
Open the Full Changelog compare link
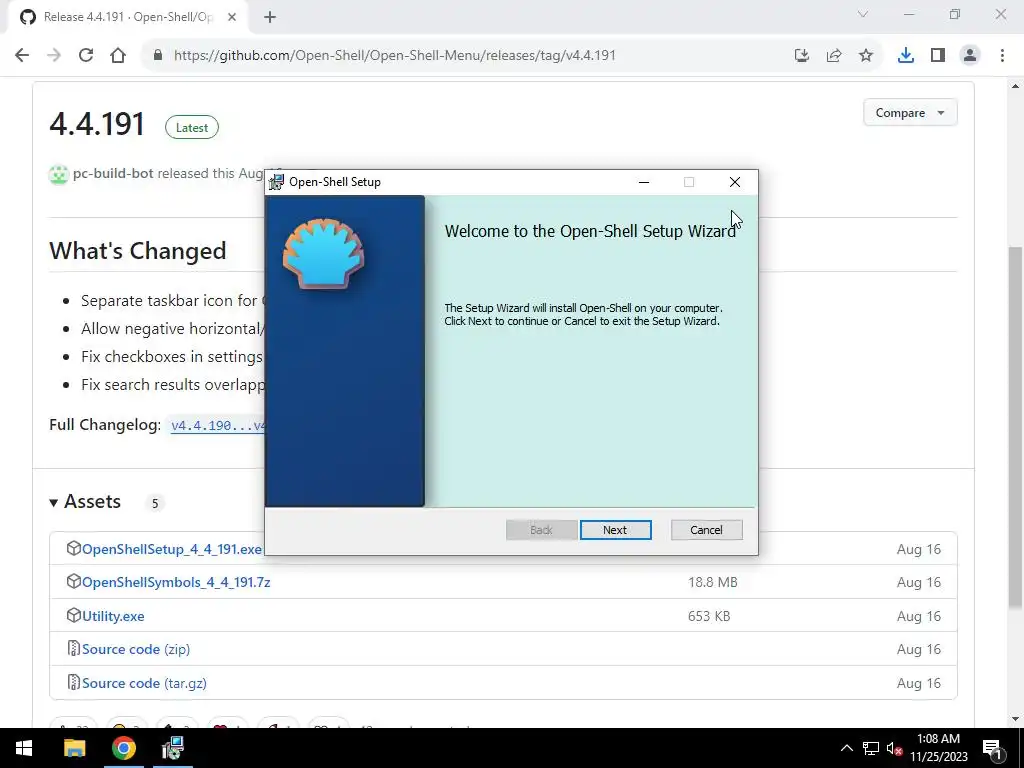tap(218, 426)
